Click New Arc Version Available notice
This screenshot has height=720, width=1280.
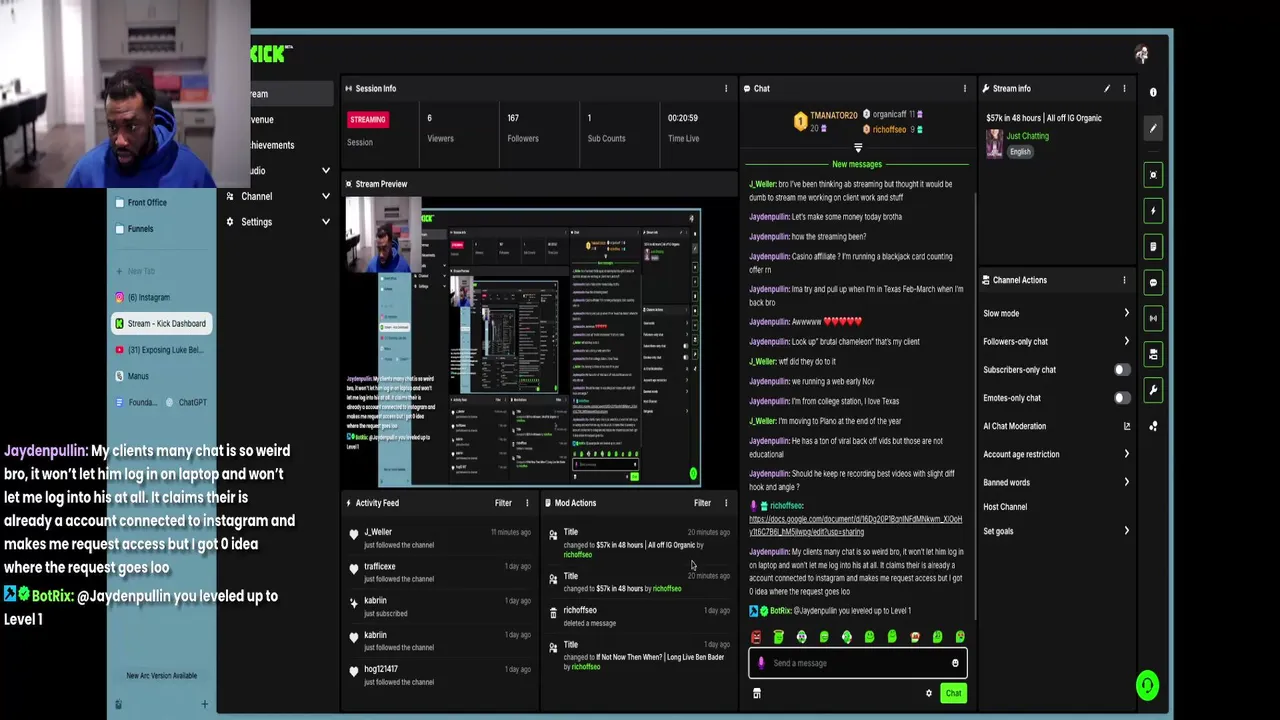[161, 676]
